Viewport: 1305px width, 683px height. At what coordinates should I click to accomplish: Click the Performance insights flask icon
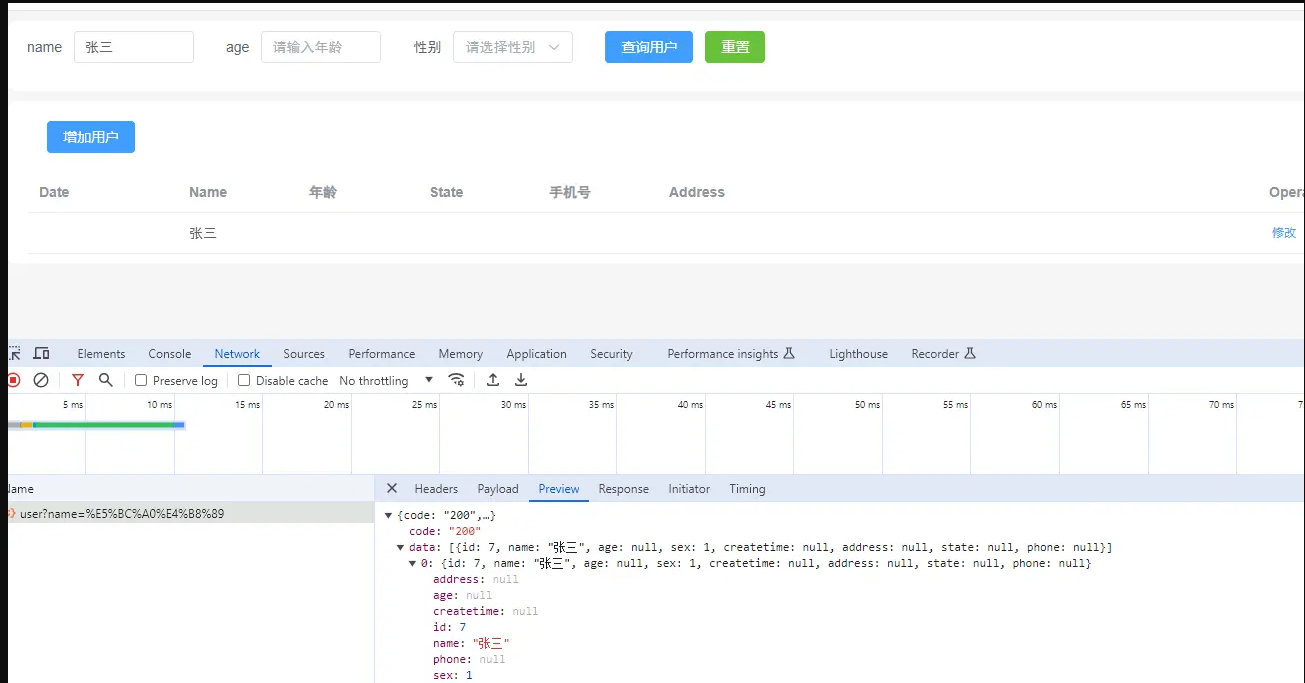point(789,353)
